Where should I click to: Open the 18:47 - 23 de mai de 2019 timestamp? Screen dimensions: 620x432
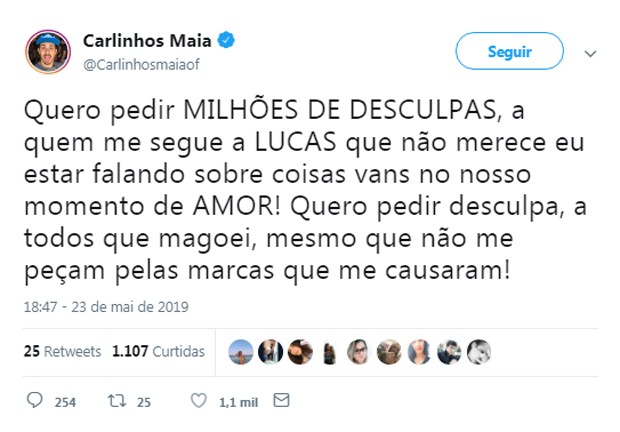pos(105,307)
